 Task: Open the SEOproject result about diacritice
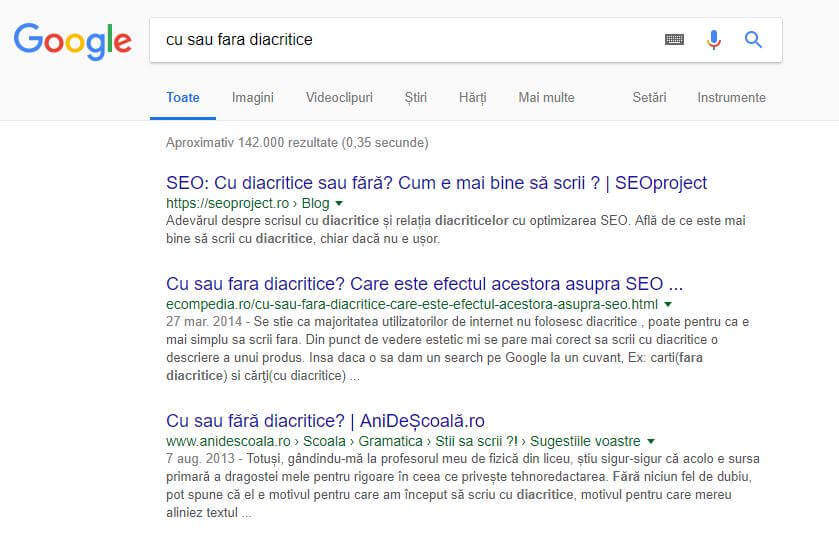coord(437,183)
